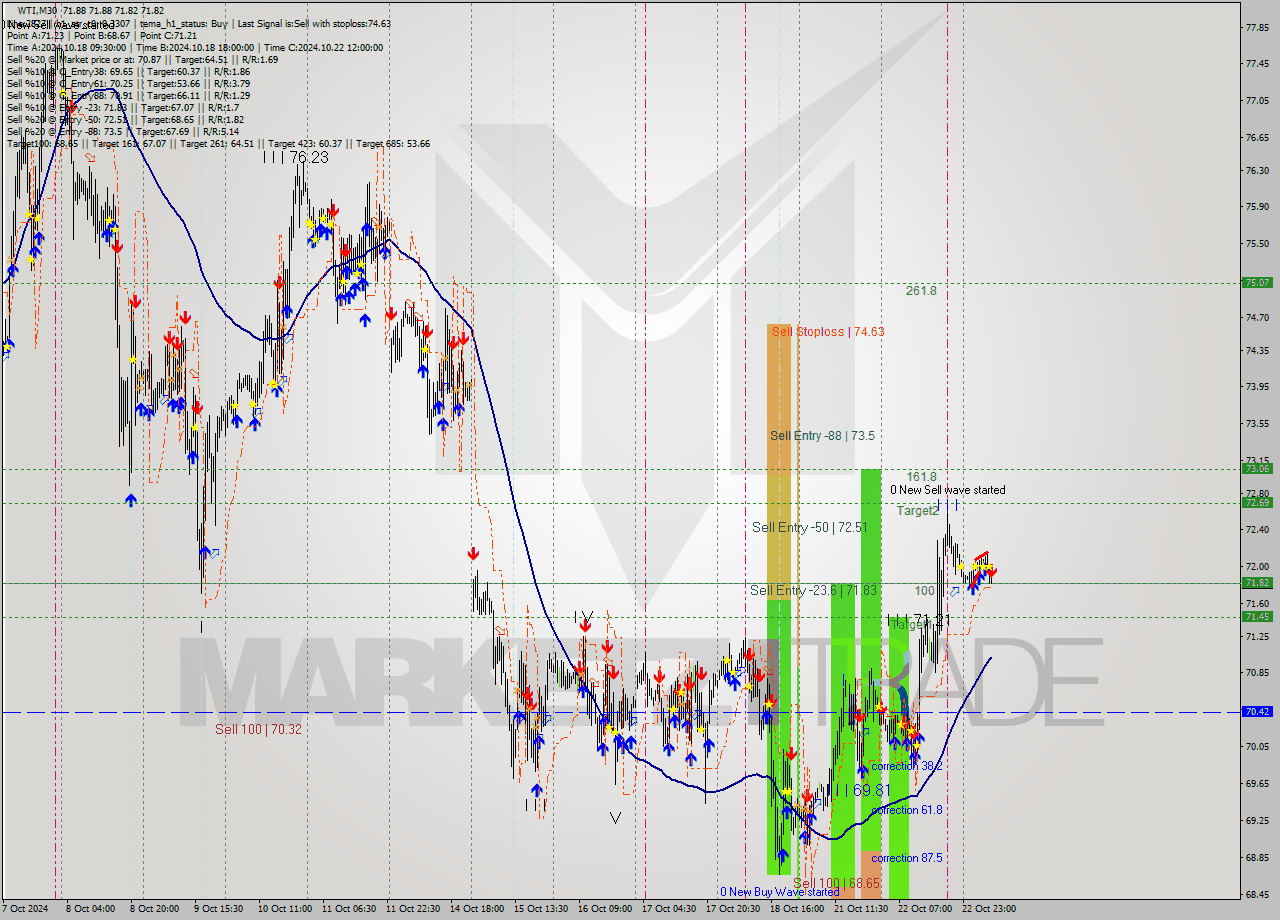Click the 'Sell Entry -88 | 73.5' label
Image resolution: width=1280 pixels, height=920 pixels.
(x=822, y=435)
